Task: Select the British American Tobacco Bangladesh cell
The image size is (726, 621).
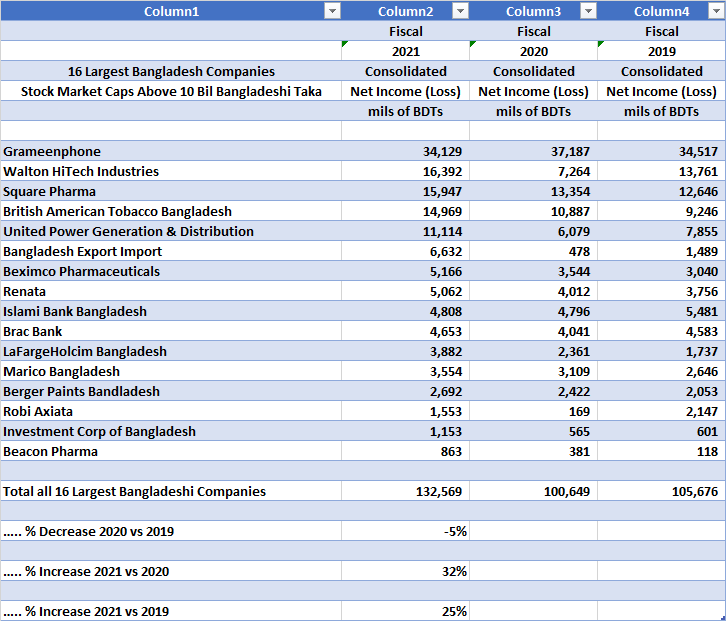Action: (171, 211)
